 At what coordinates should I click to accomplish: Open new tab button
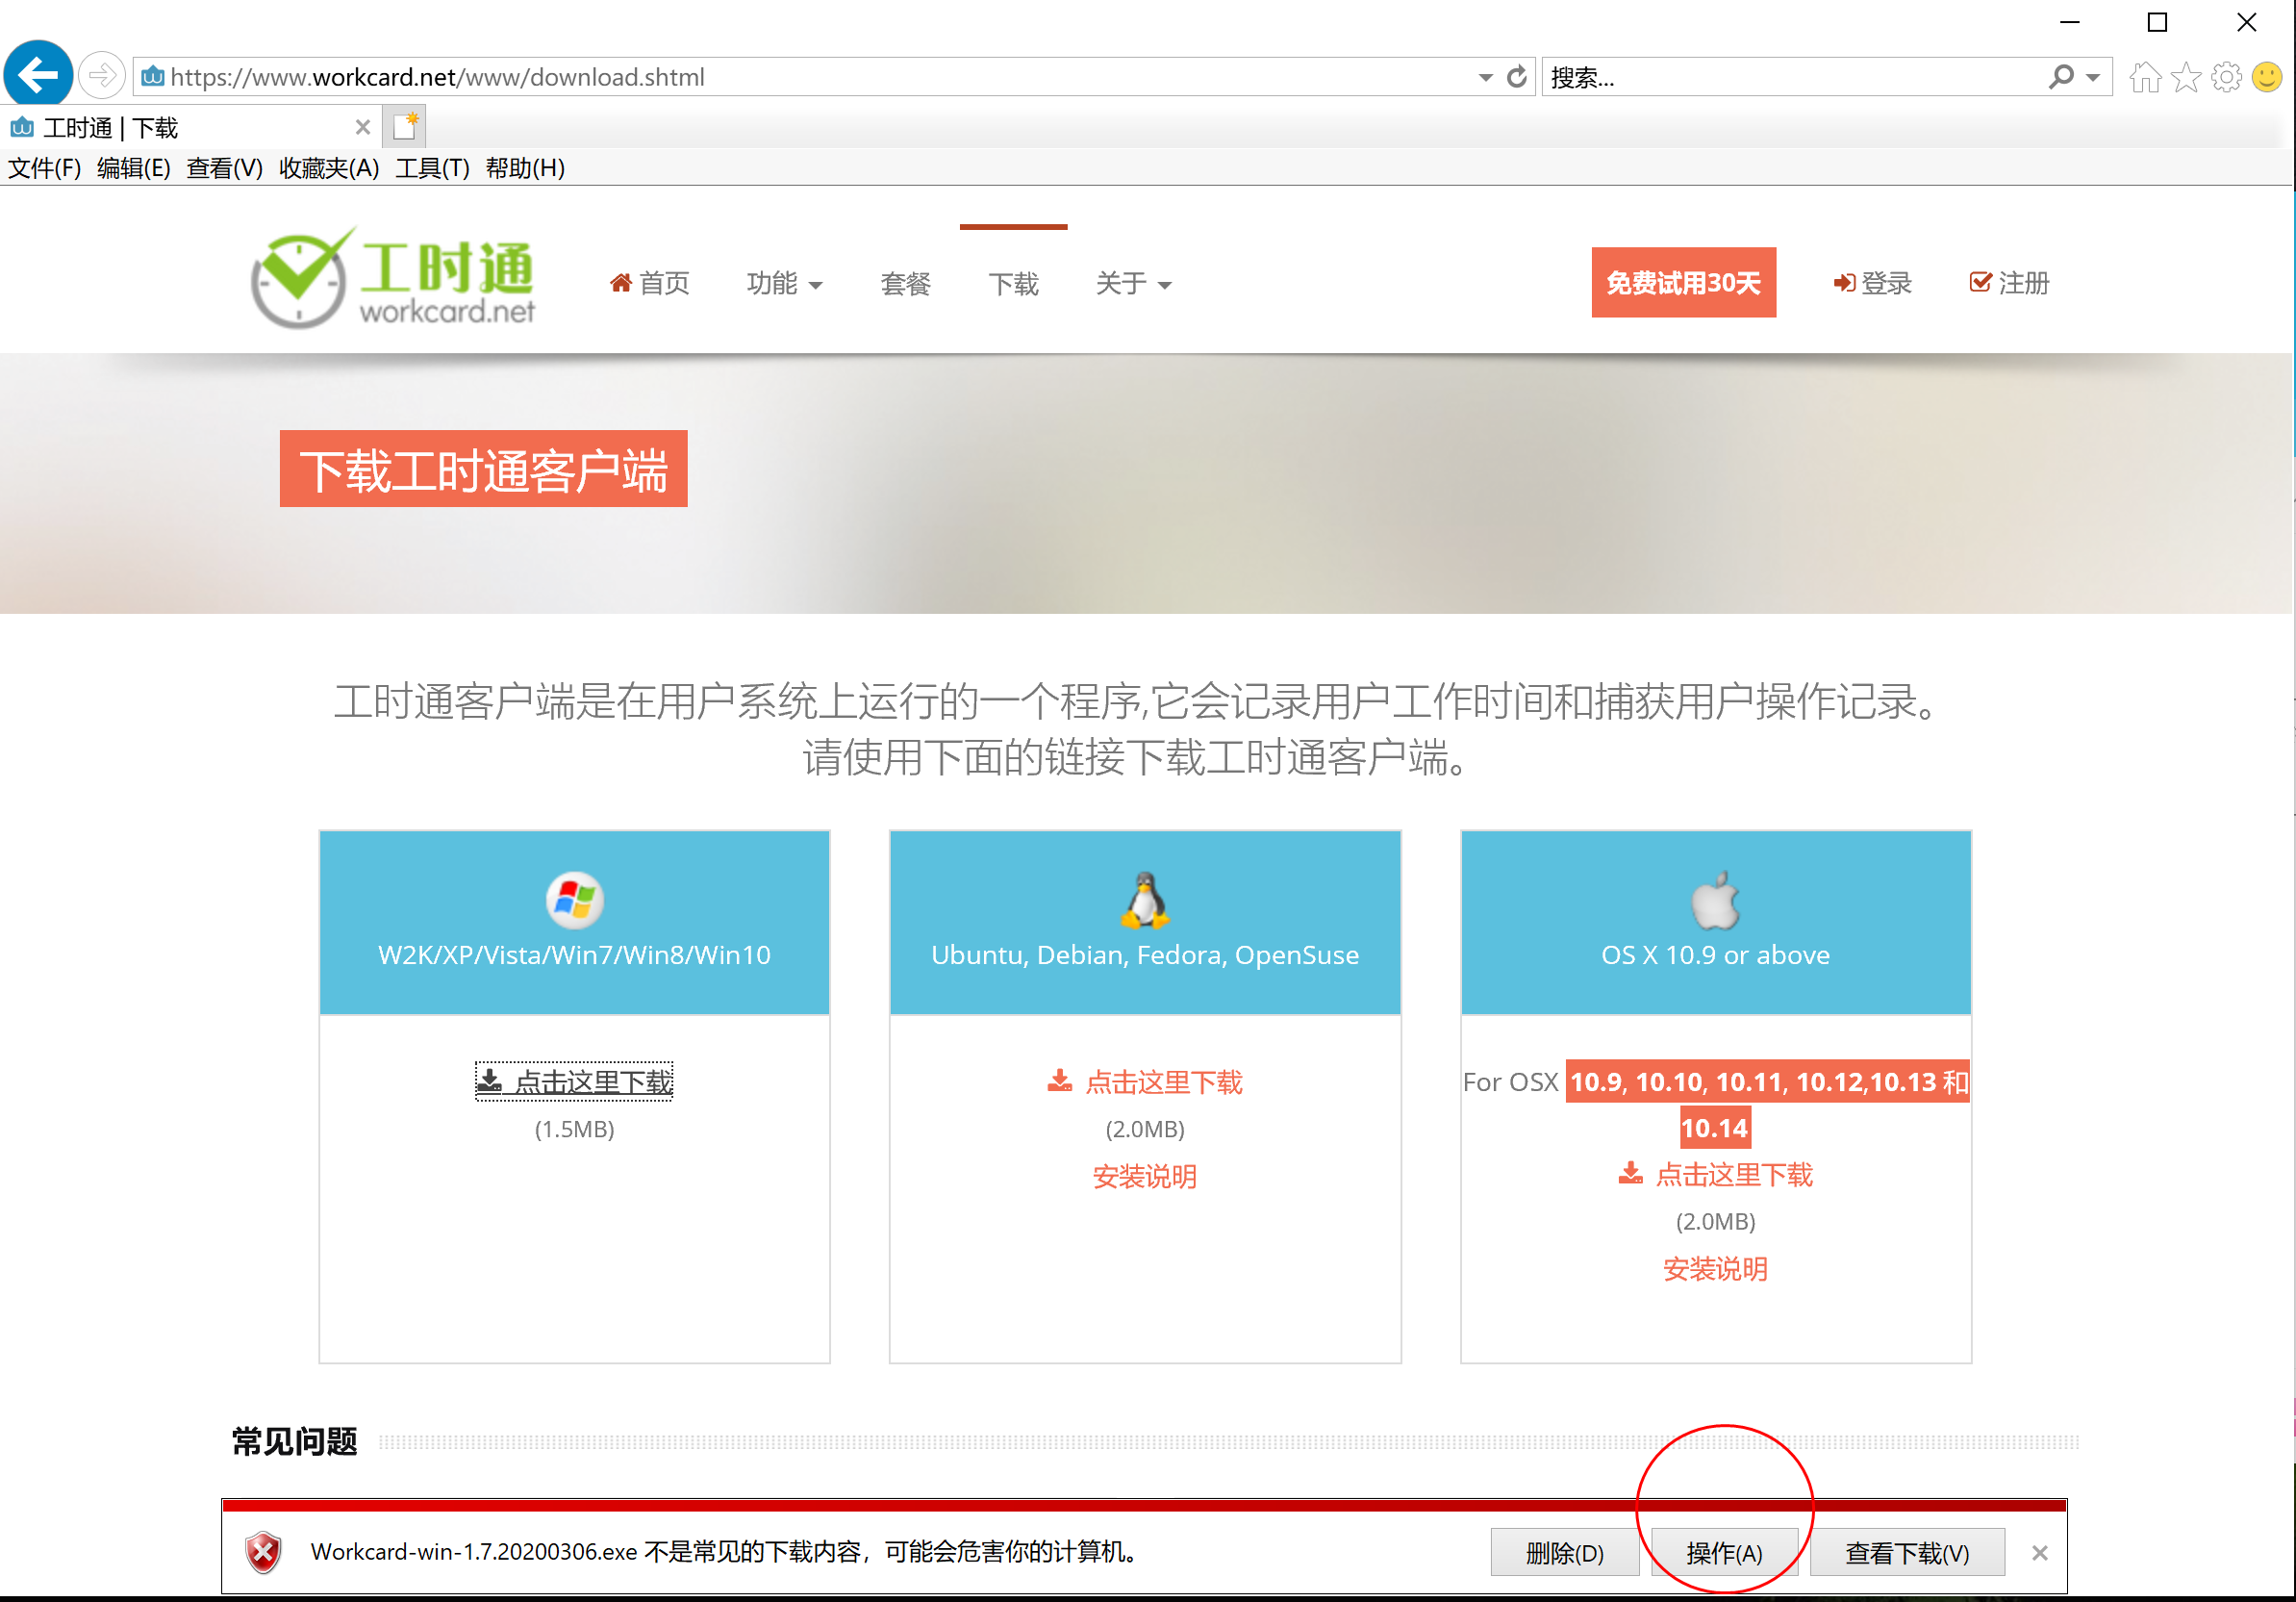(405, 127)
